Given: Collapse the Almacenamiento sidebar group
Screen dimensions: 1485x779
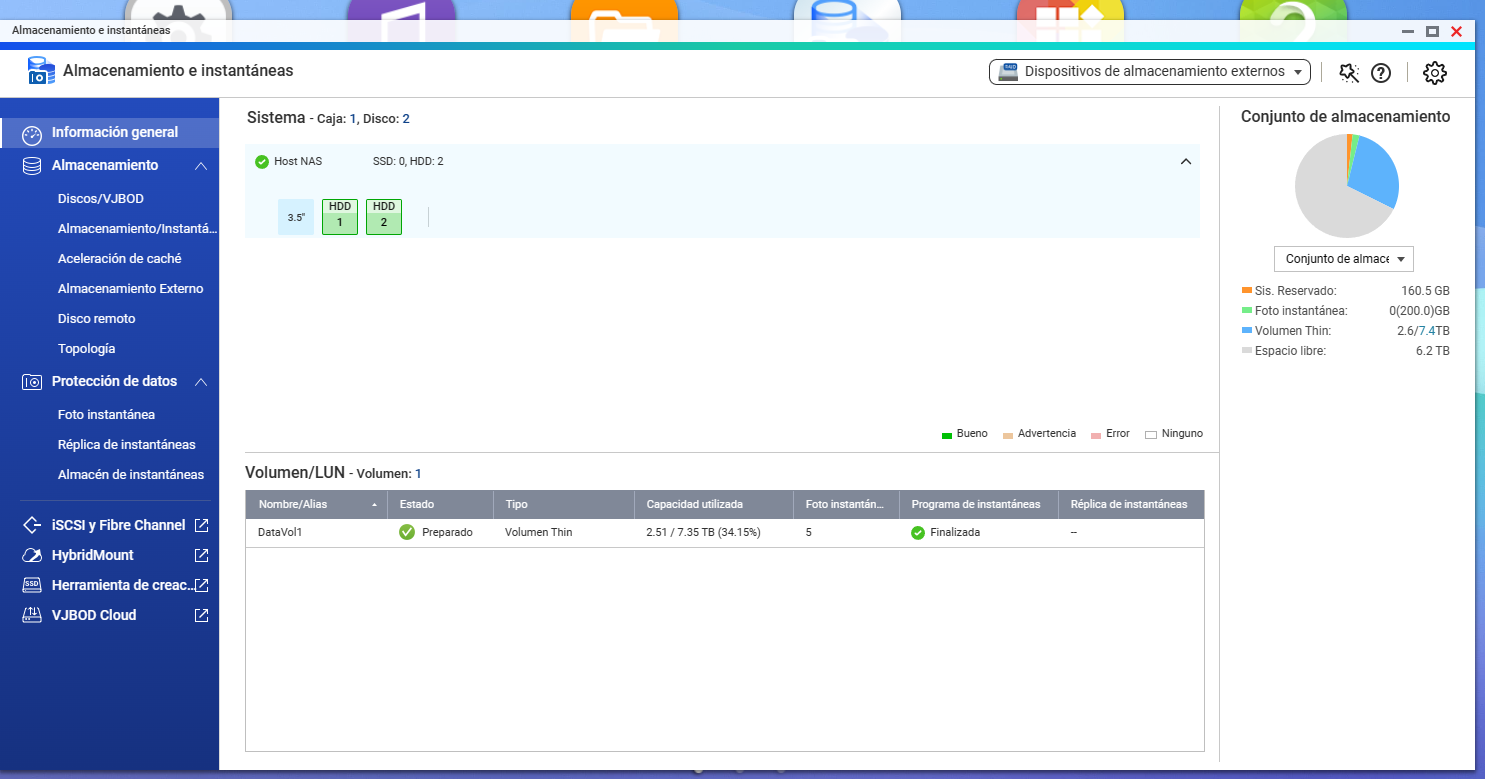Looking at the screenshot, I should (x=201, y=166).
